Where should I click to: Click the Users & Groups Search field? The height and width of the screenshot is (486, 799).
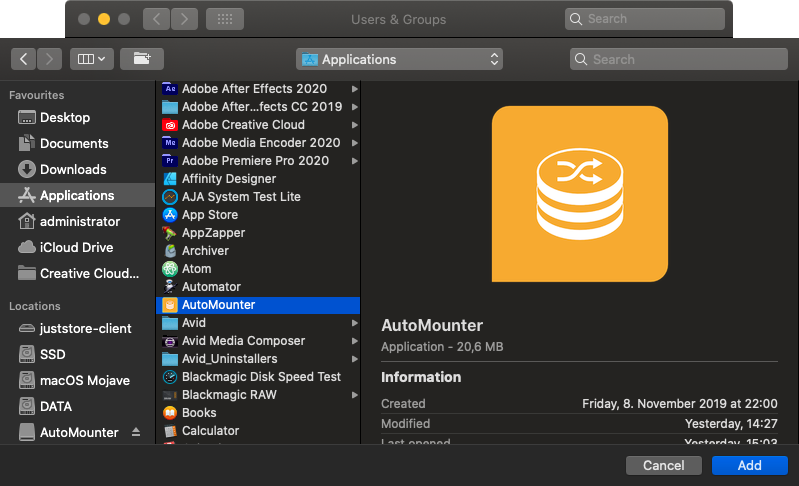645,19
